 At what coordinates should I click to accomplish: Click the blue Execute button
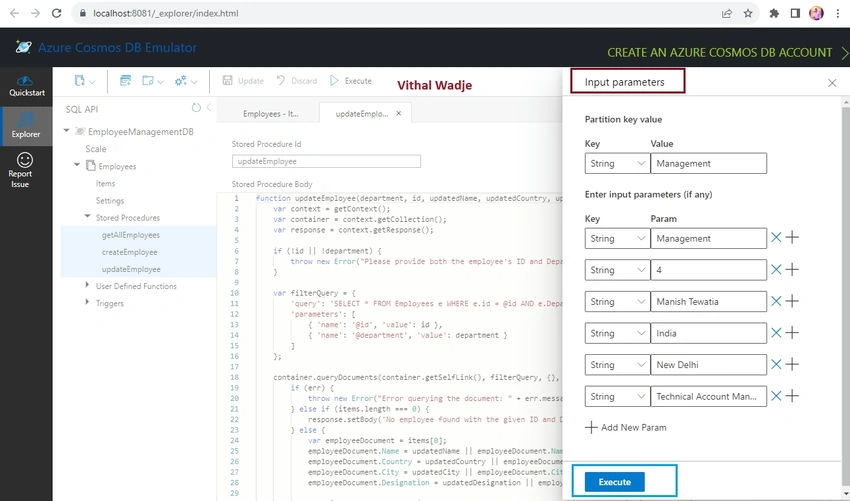click(615, 481)
